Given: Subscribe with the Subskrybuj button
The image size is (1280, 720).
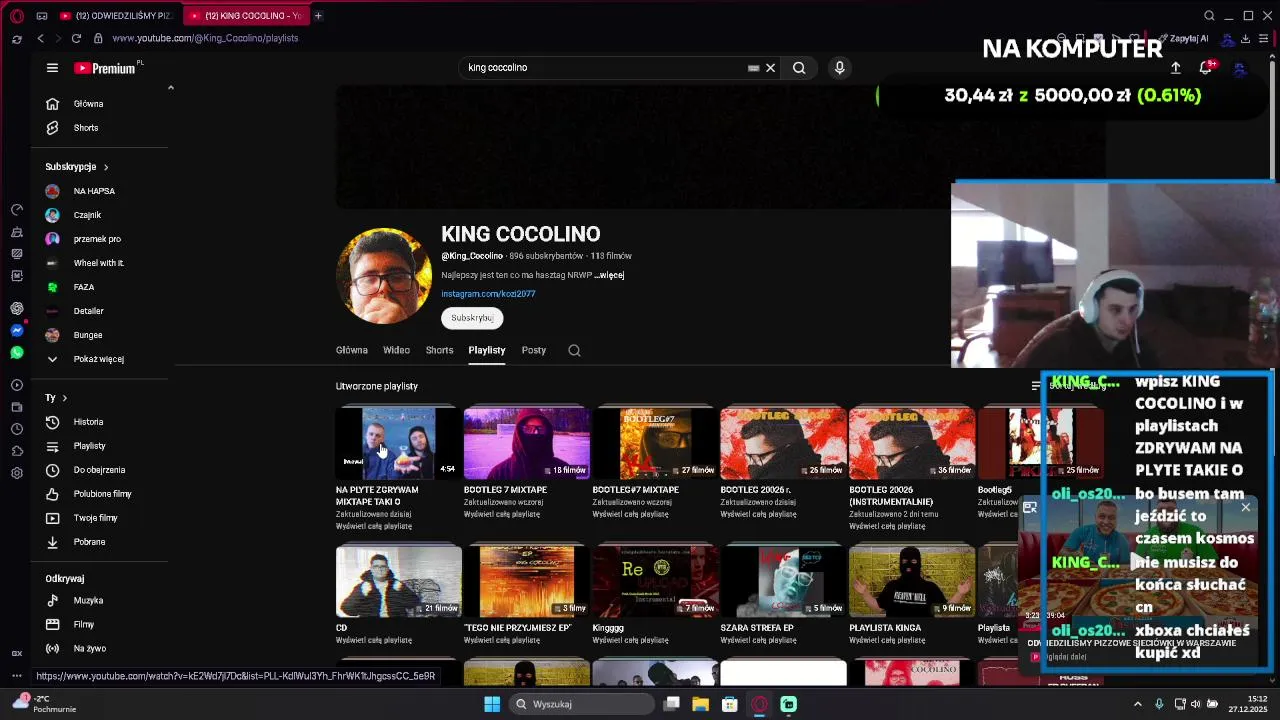Looking at the screenshot, I should coord(472,318).
